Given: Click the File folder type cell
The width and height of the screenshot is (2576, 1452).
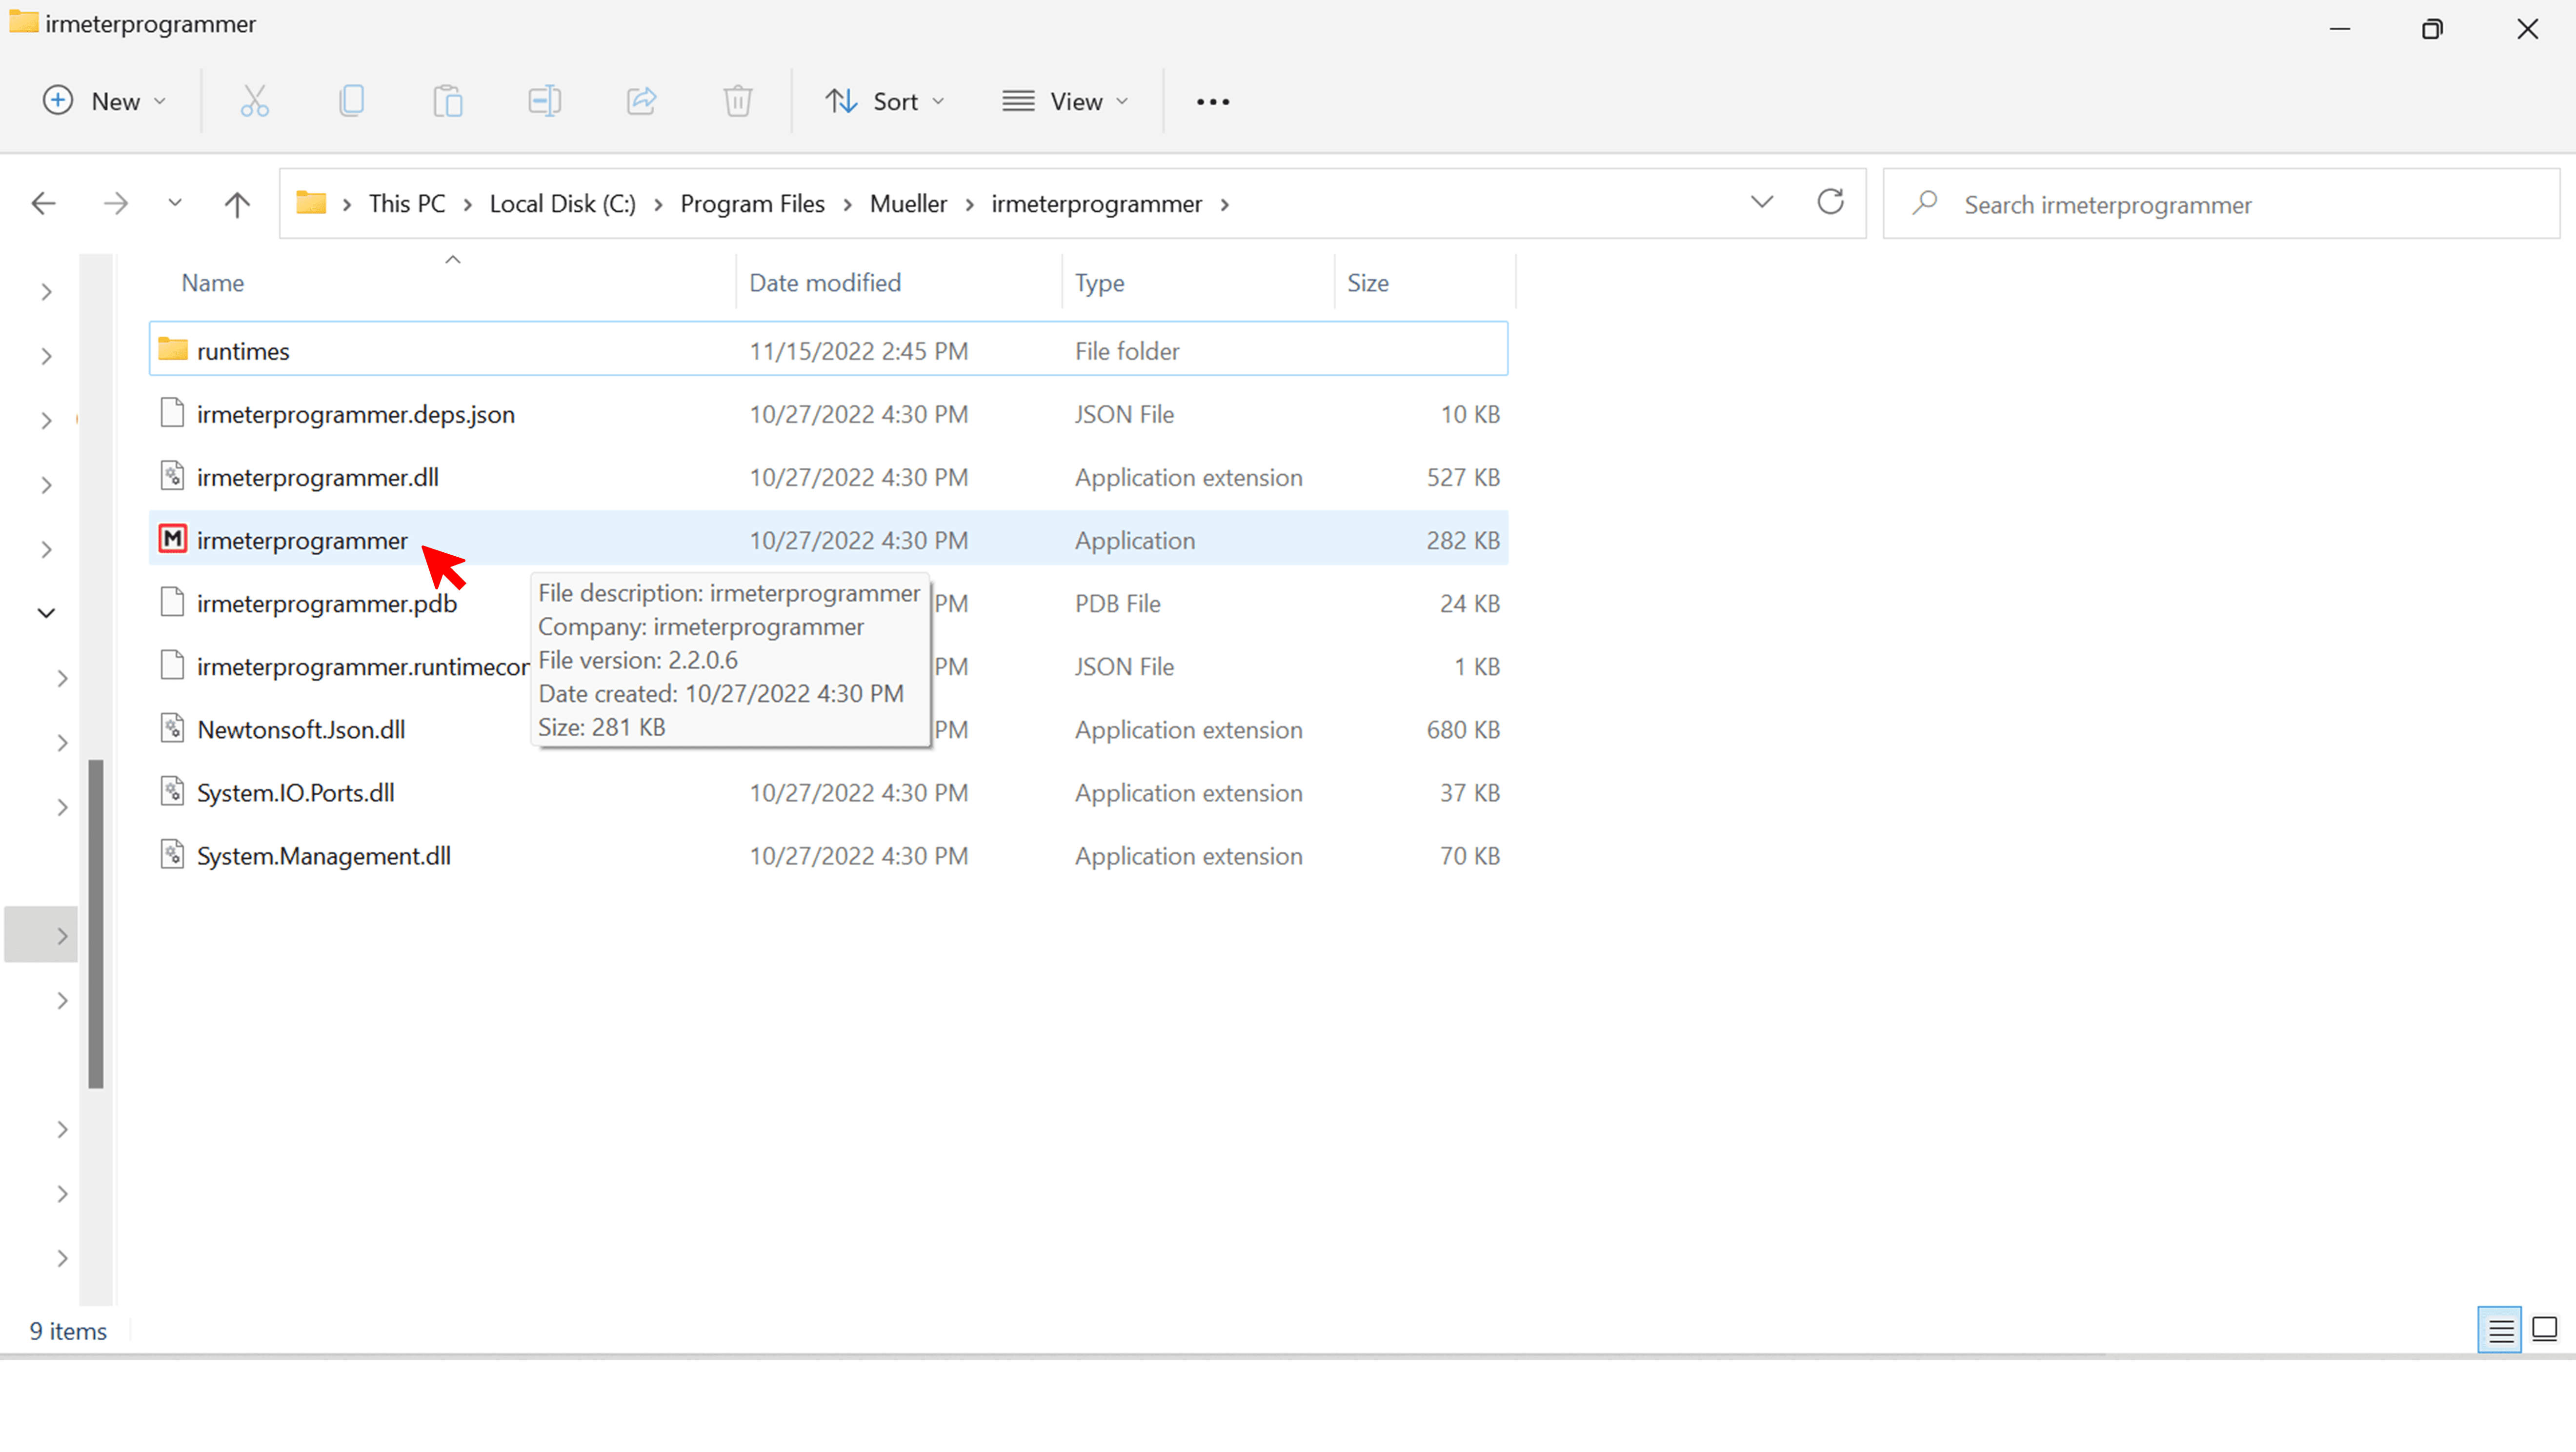Looking at the screenshot, I should click(x=1127, y=351).
